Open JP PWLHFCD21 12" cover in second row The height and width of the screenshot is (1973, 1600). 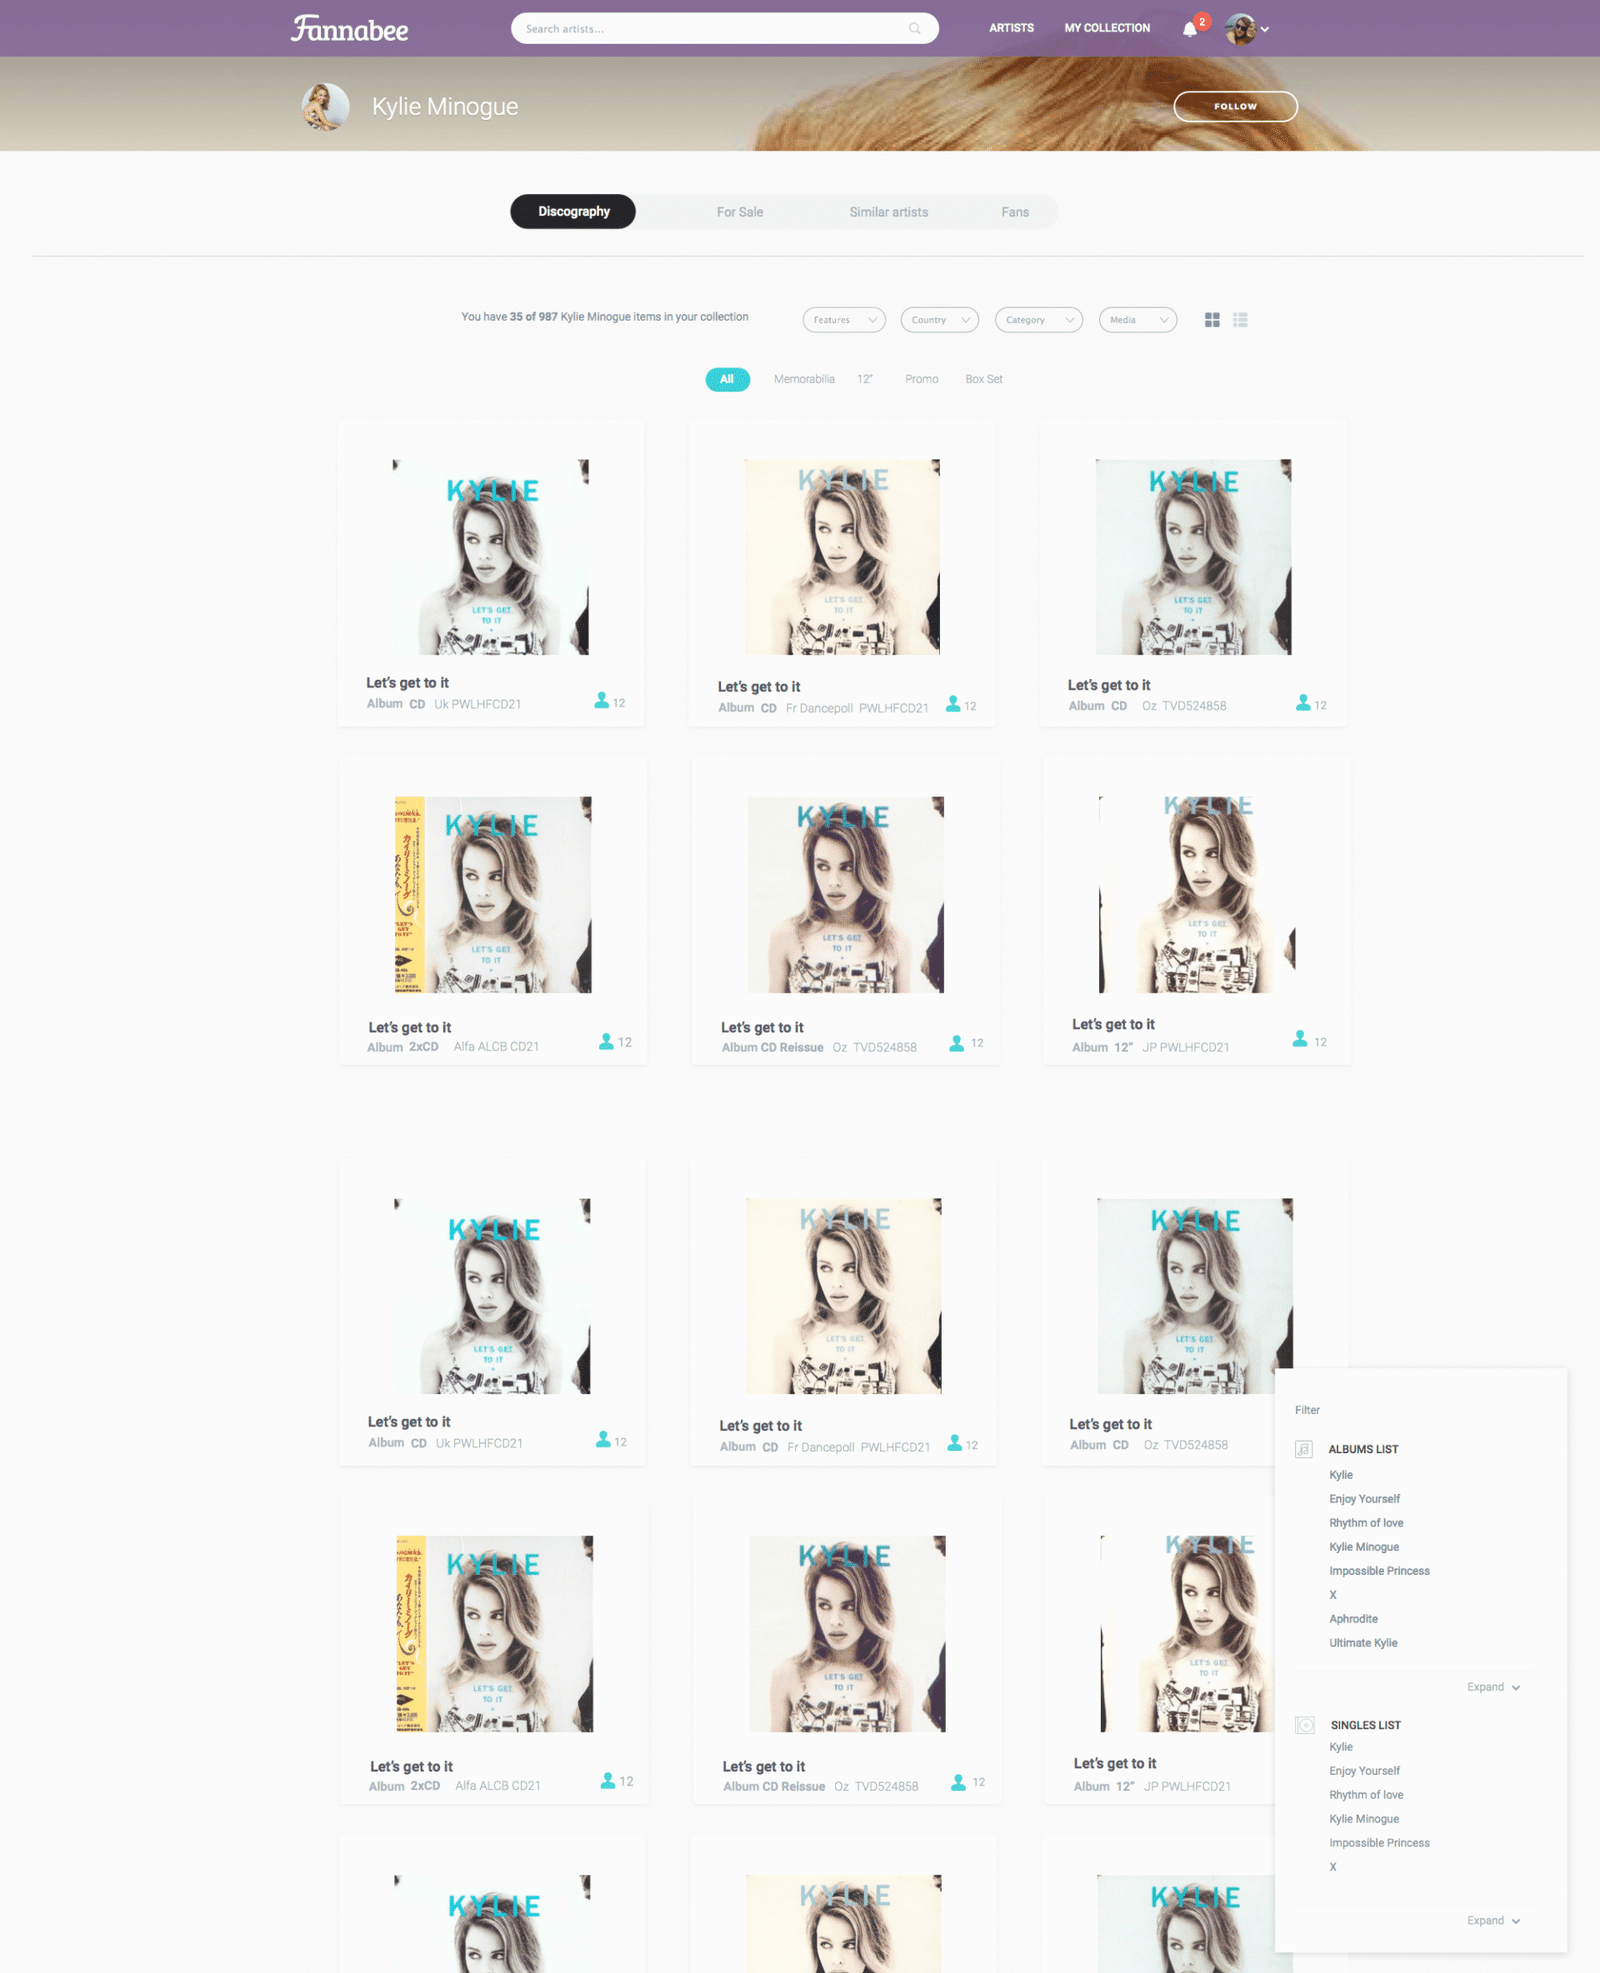click(x=1197, y=894)
